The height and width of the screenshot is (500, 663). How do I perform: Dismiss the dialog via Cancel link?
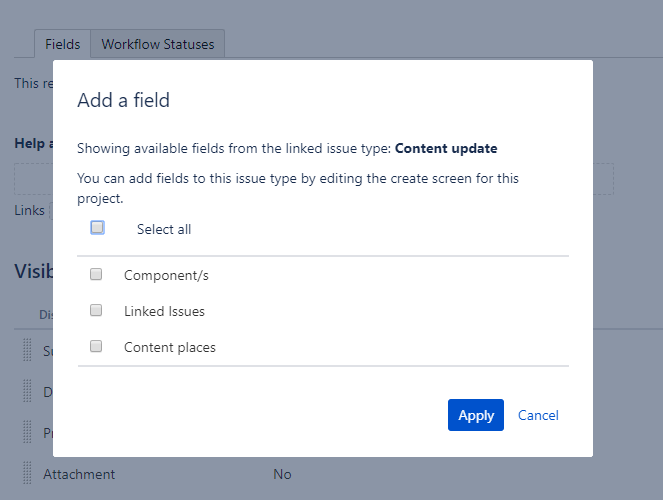(538, 415)
